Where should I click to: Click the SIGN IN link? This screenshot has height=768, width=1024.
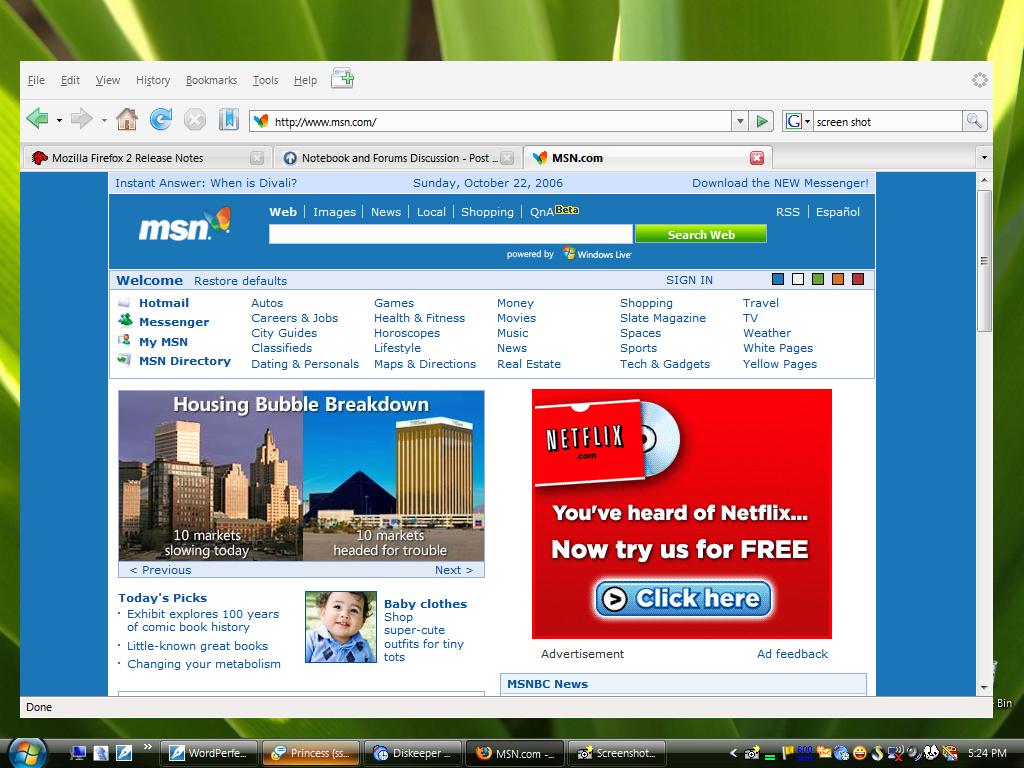(x=689, y=280)
